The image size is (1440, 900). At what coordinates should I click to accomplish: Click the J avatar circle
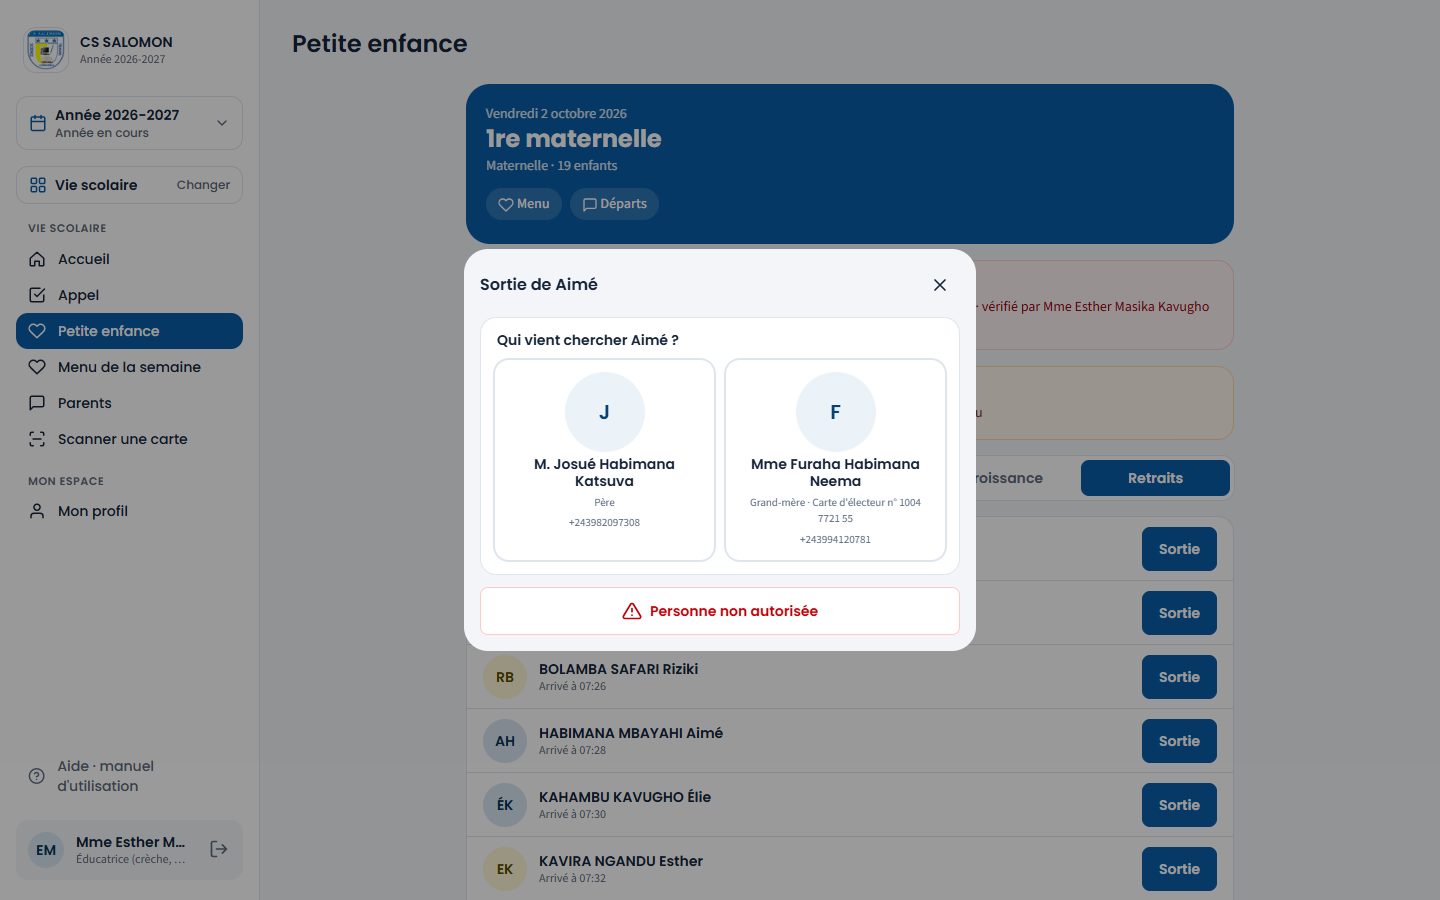pyautogui.click(x=604, y=412)
